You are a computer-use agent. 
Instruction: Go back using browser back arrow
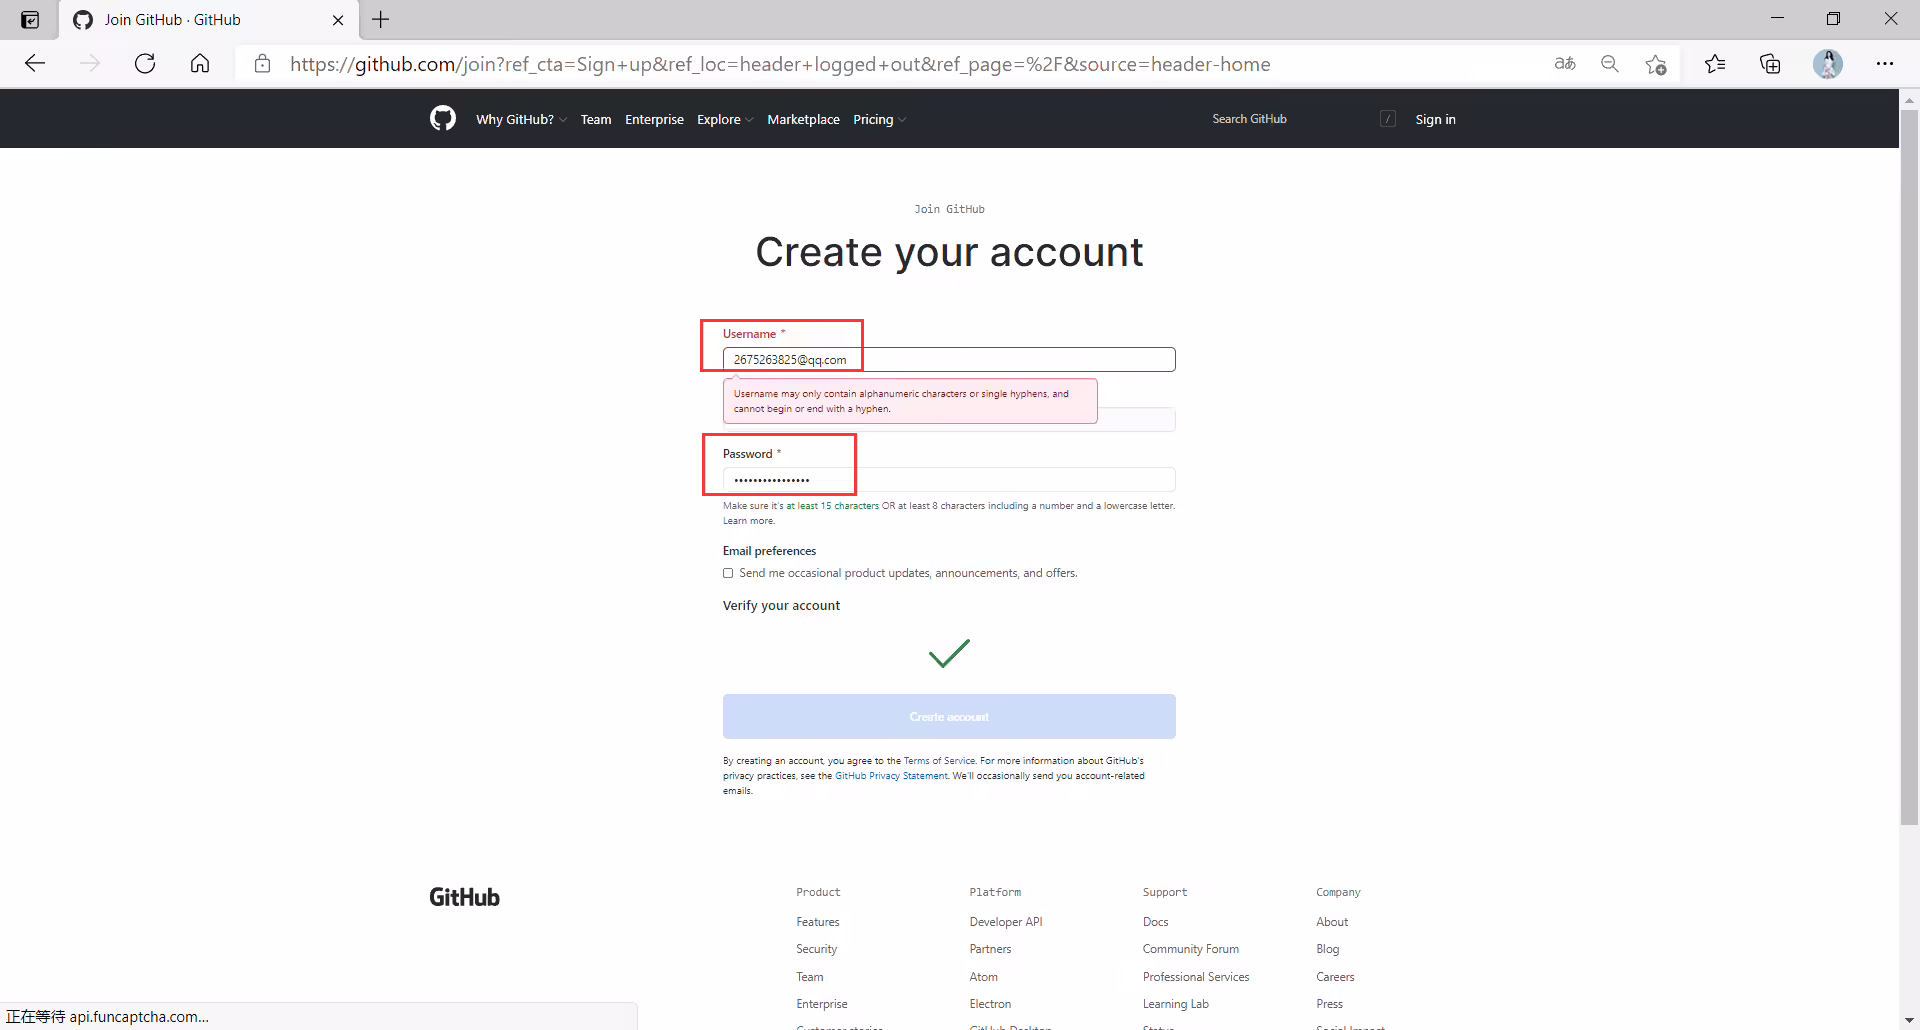[35, 64]
